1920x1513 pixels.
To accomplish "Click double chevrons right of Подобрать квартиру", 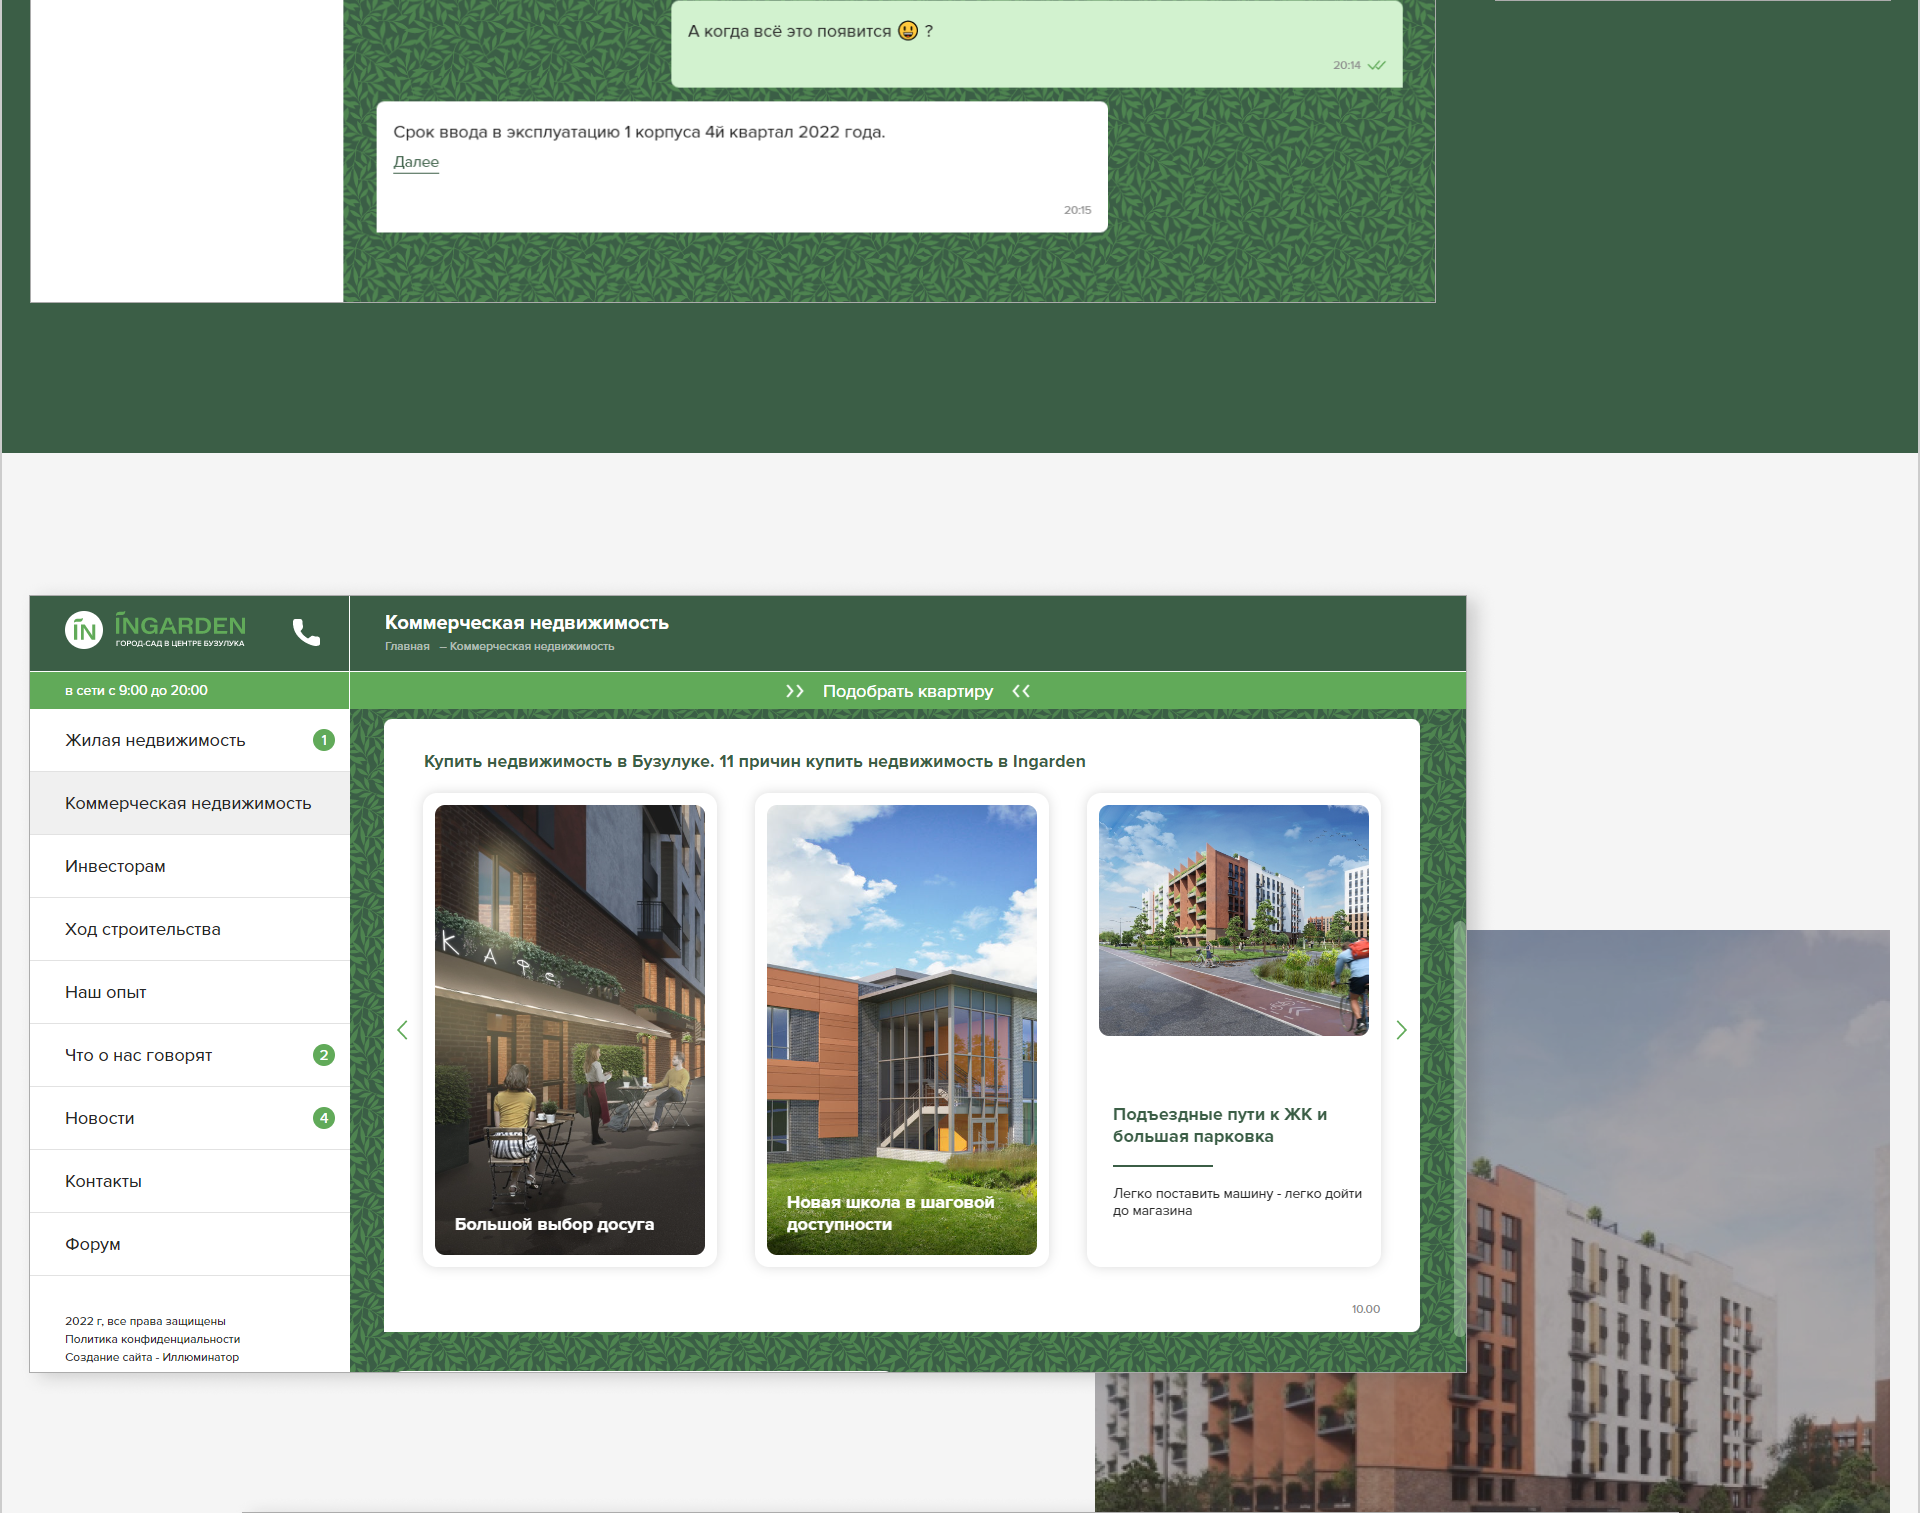I will click(1021, 691).
